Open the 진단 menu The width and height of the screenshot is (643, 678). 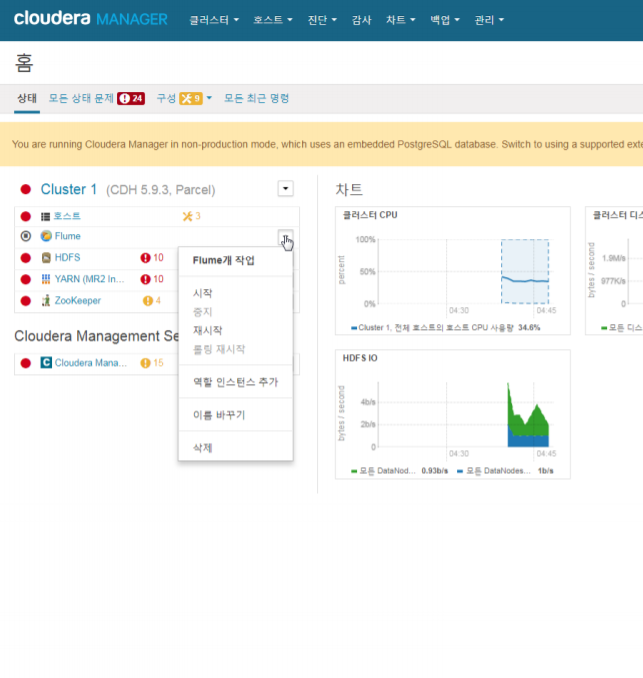point(322,20)
